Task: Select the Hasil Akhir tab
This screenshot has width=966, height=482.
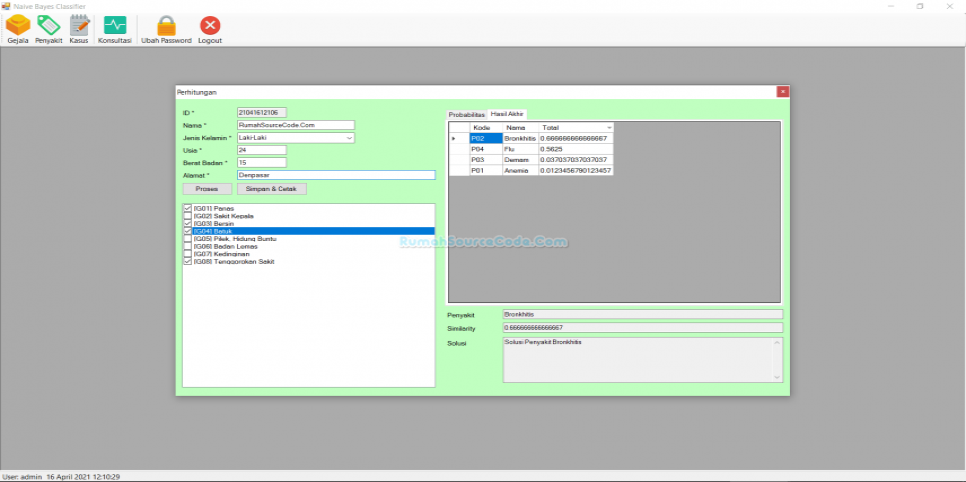Action: click(508, 115)
